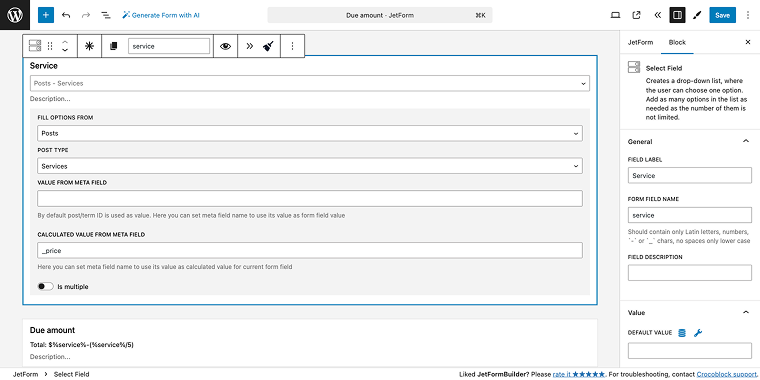Click the calculated formula Total text
This screenshot has width=760, height=380.
pyautogui.click(x=82, y=345)
